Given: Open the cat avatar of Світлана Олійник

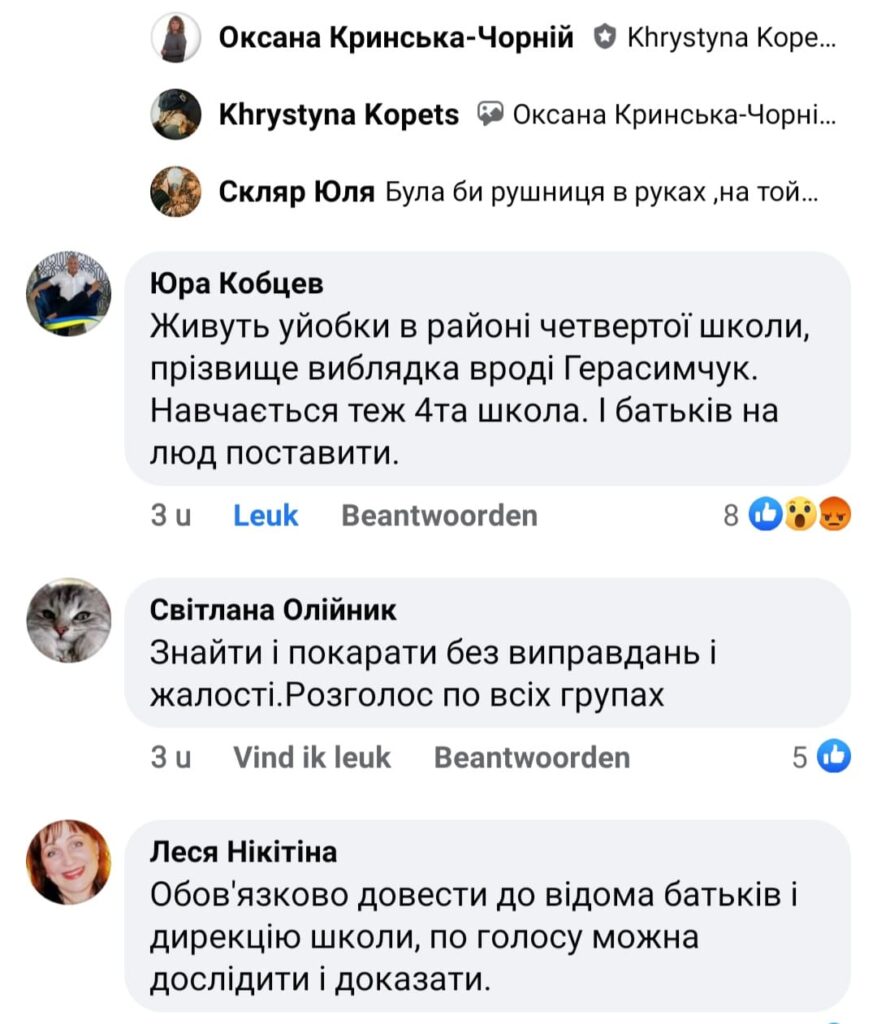Looking at the screenshot, I should pos(68,620).
